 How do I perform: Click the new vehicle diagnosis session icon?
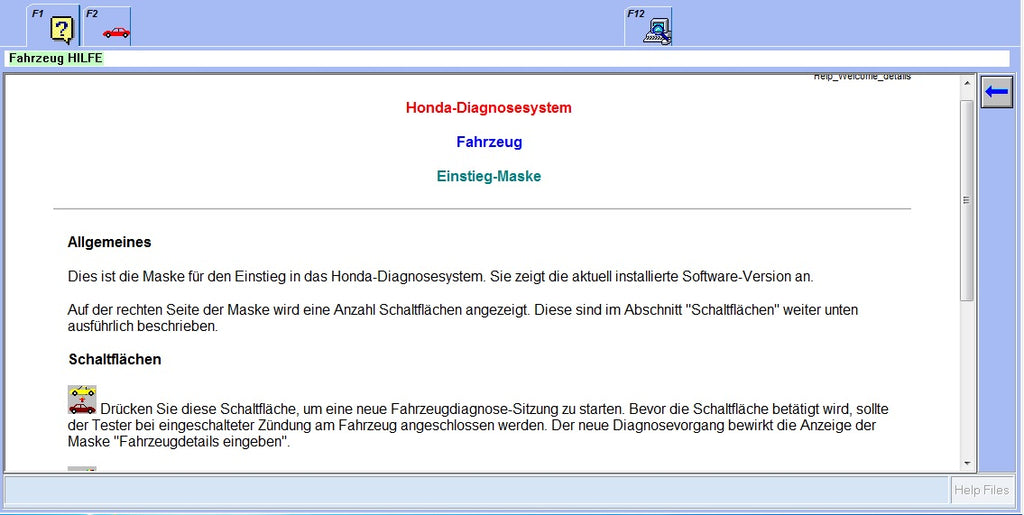click(x=82, y=399)
